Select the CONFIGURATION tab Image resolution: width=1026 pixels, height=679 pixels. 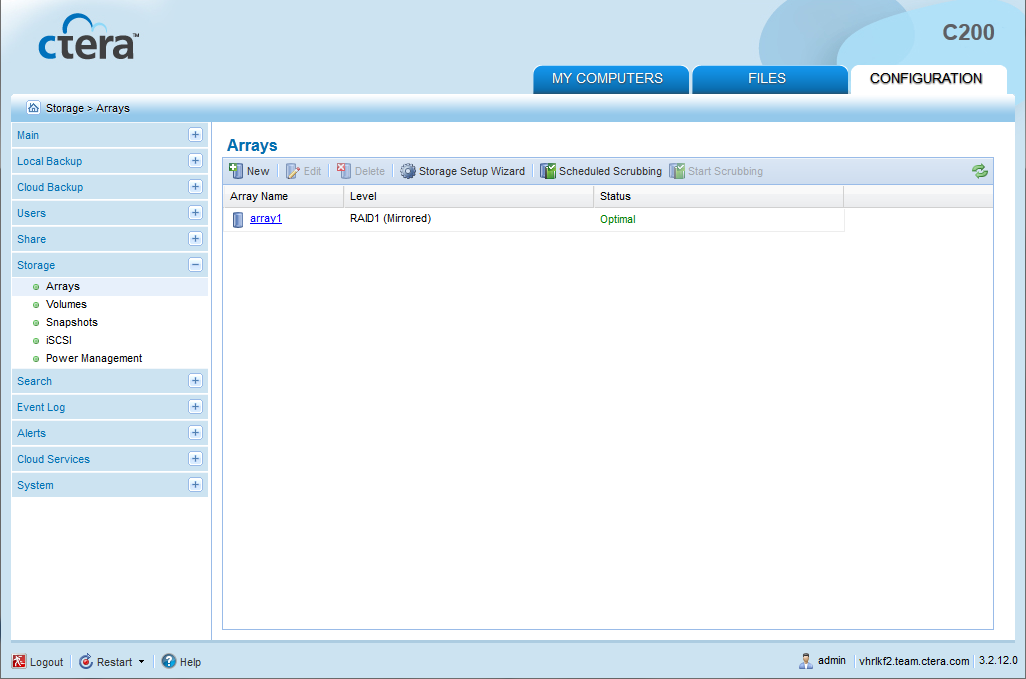[929, 79]
